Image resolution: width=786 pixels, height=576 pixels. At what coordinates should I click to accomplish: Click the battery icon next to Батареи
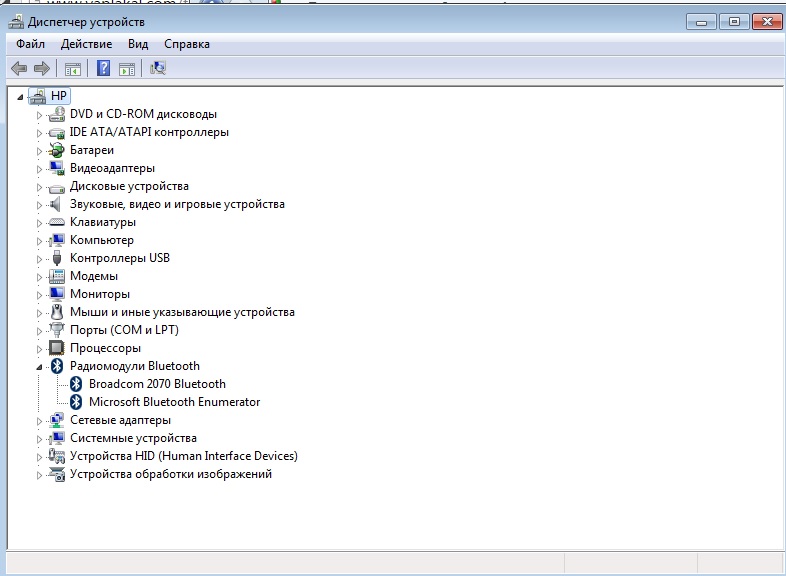pos(57,150)
